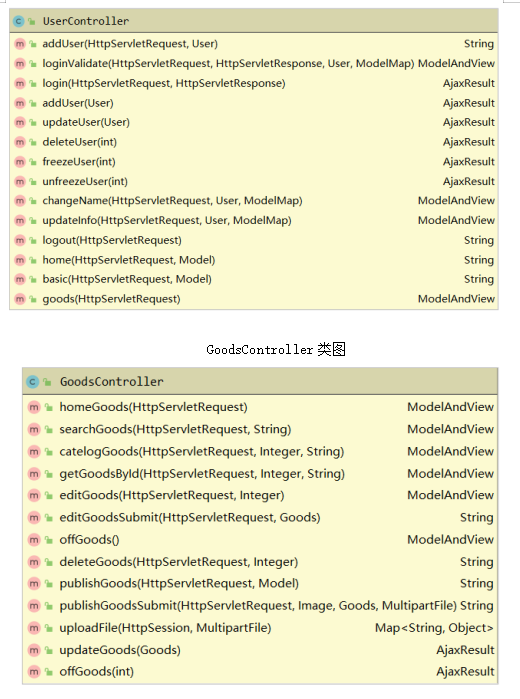
Task: Click the GoodsController 类图 caption text
Action: [x=276, y=350]
